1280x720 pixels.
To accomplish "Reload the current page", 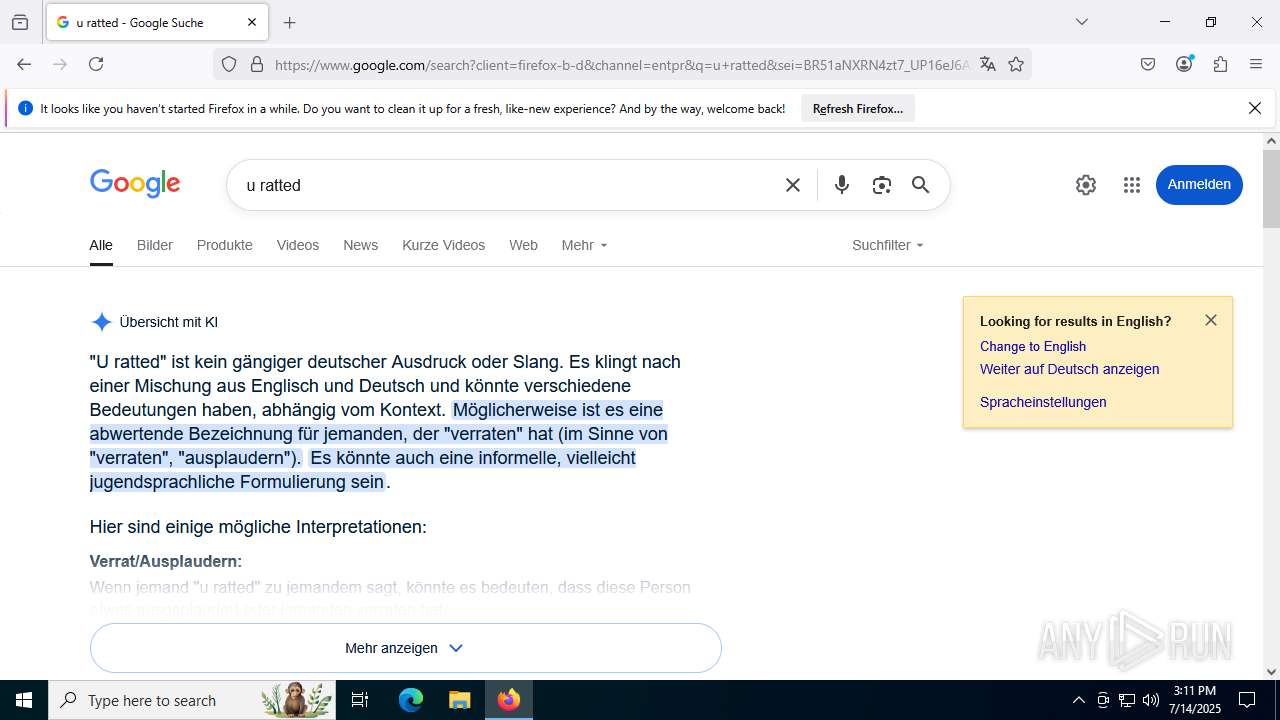I will click(x=96, y=64).
